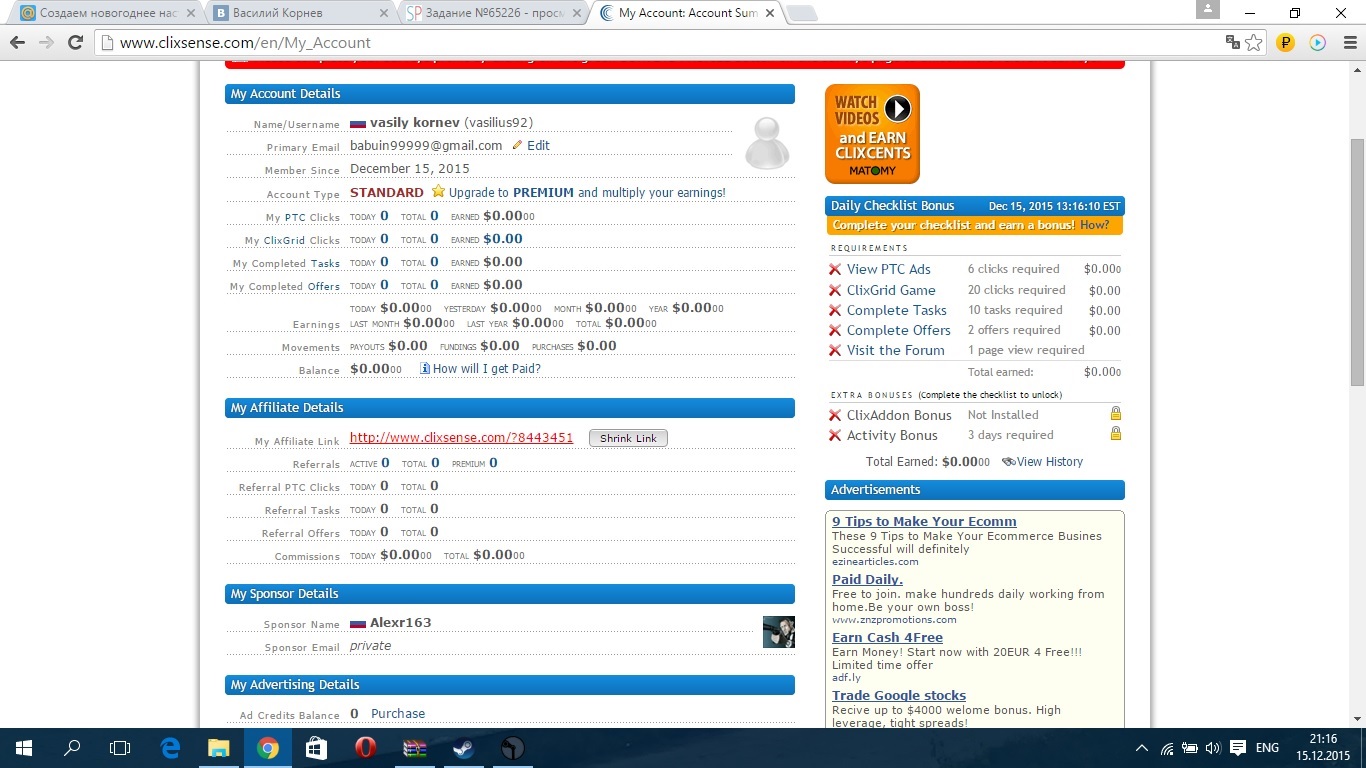Open the 'Trade Google stocks' ad link
Image resolution: width=1366 pixels, height=768 pixels.
point(899,695)
